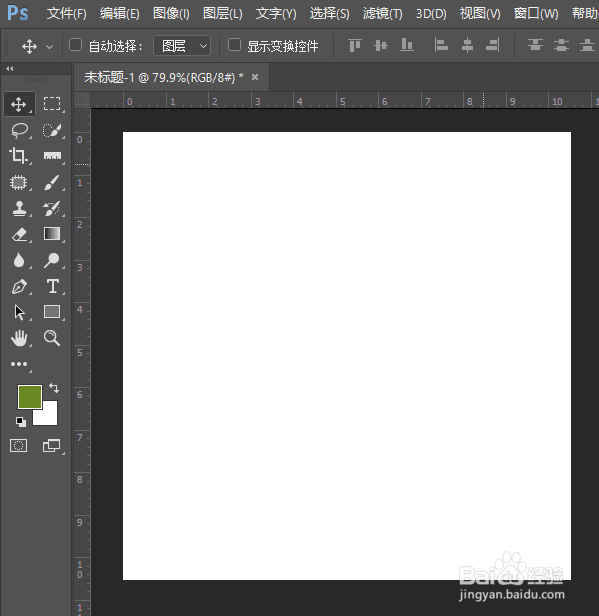Open the Edit Toolbar three-dots menu

pyautogui.click(x=19, y=364)
